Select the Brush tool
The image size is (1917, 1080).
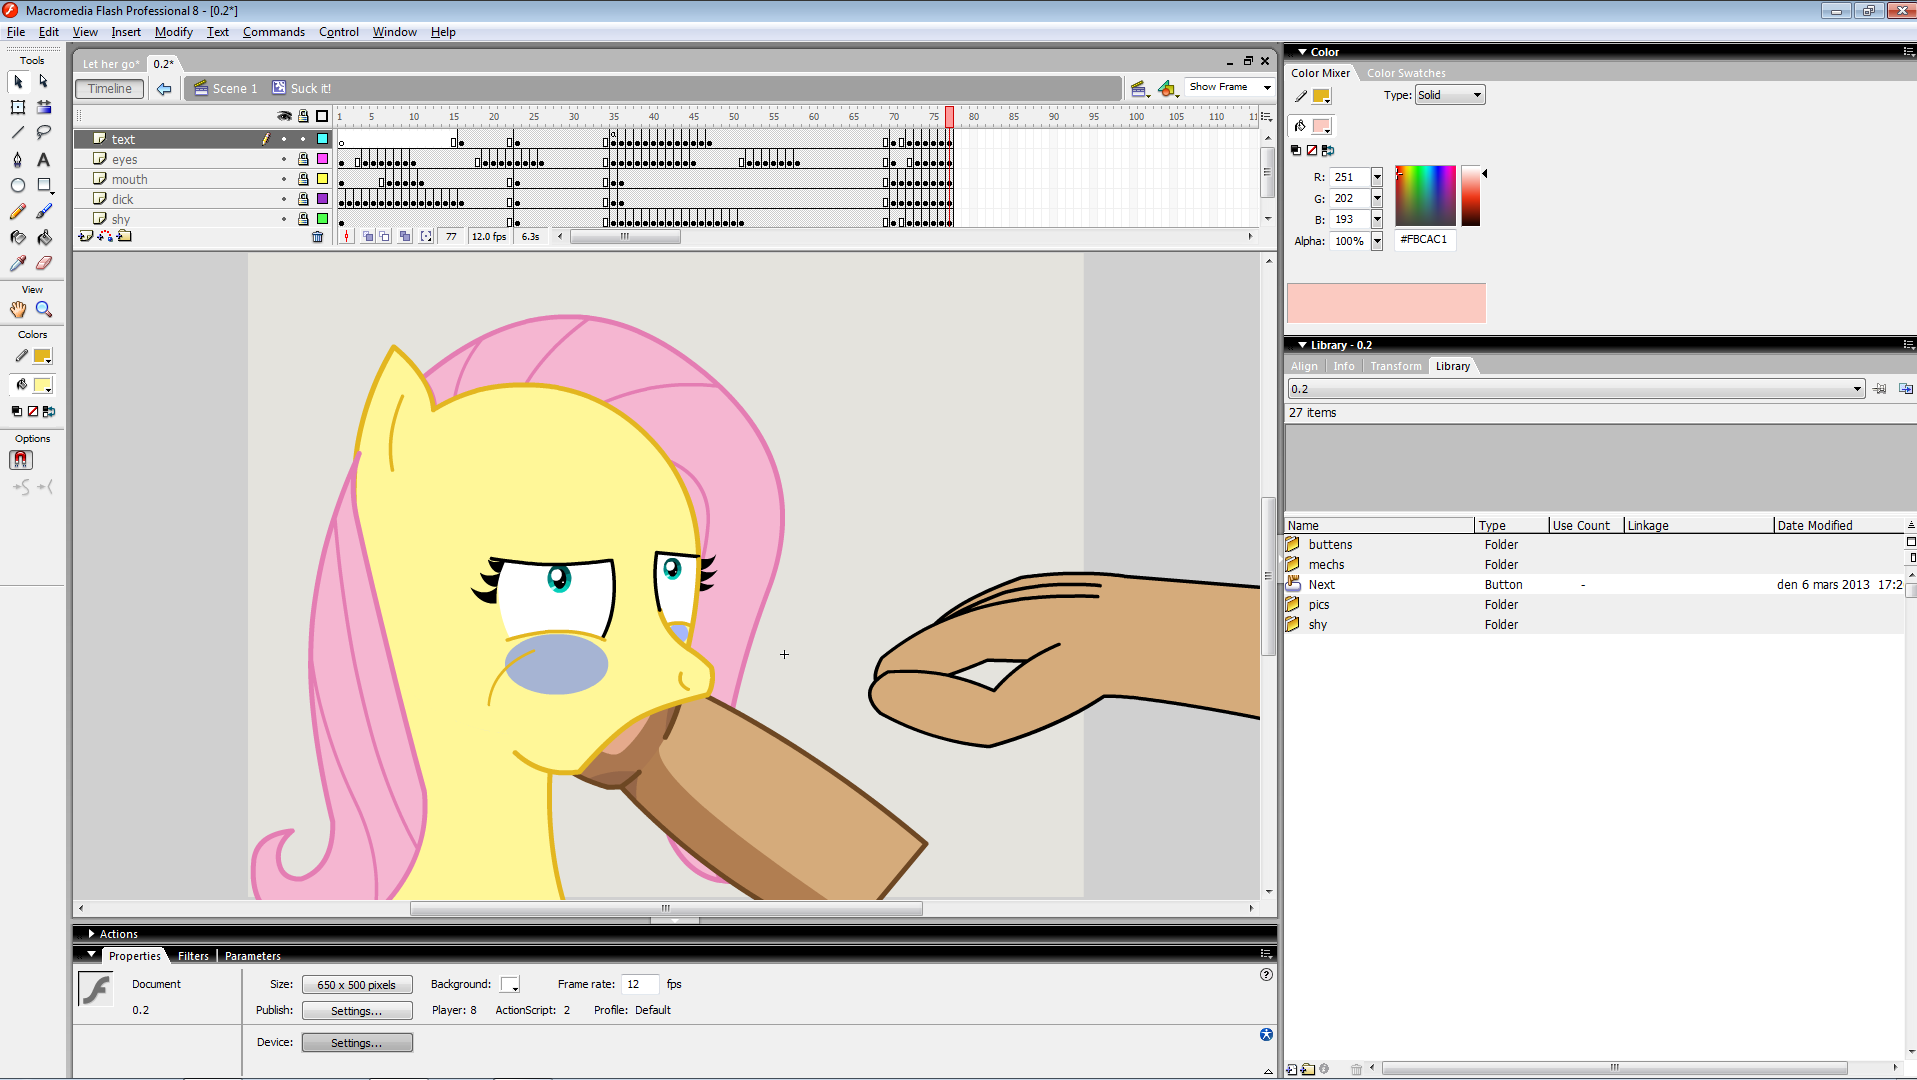[44, 211]
